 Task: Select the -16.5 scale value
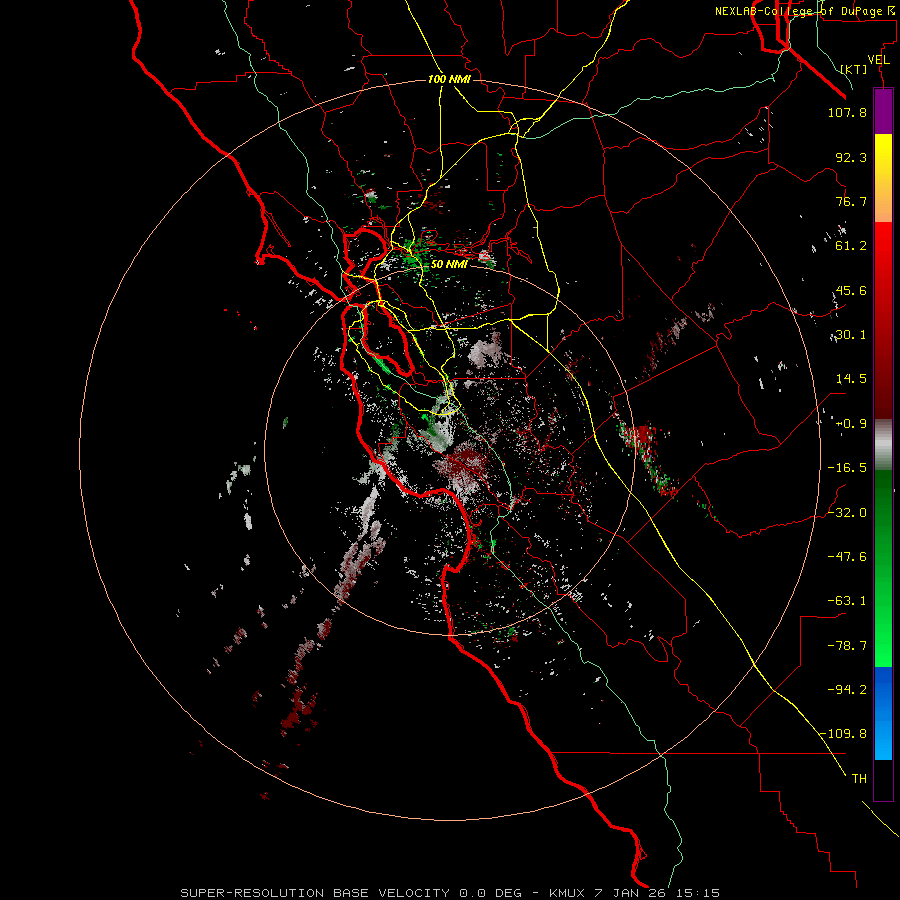[x=847, y=468]
